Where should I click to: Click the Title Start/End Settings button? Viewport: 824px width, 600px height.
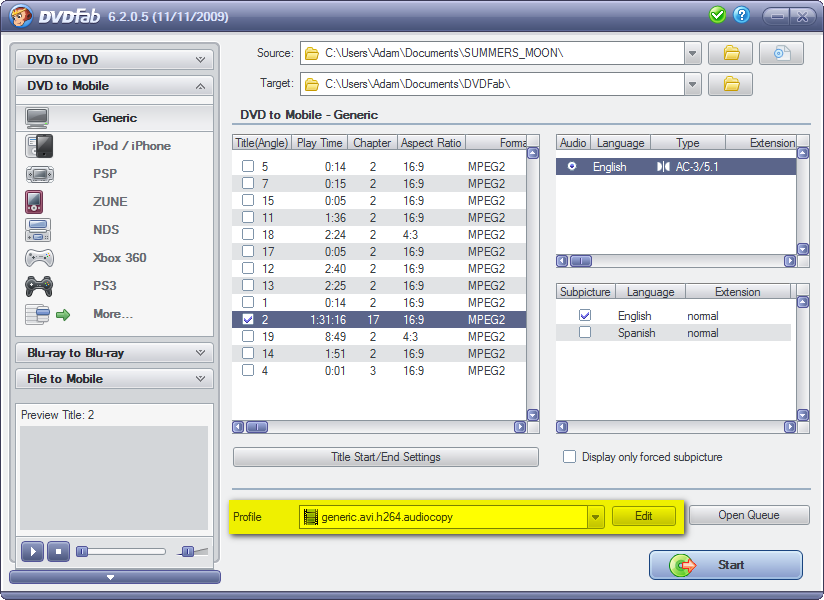[x=385, y=457]
